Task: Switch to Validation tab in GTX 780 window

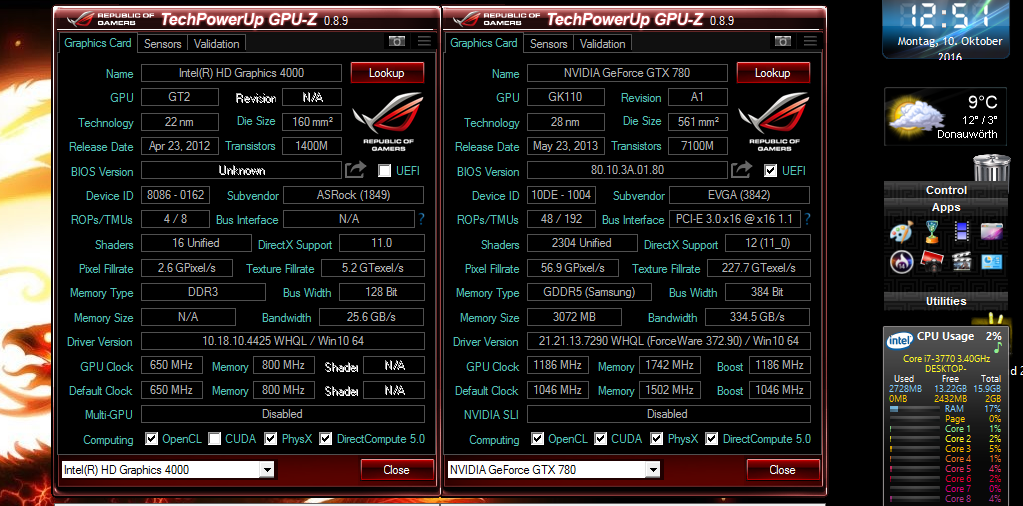Action: point(603,44)
